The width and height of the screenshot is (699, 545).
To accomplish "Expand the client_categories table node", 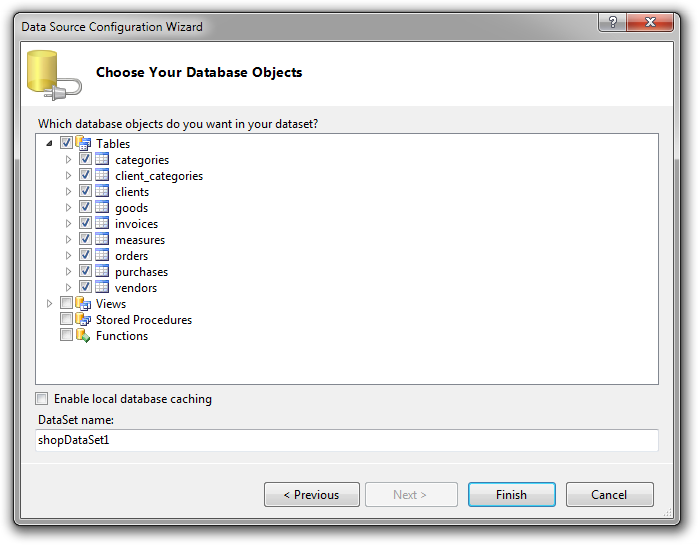I will 68,175.
